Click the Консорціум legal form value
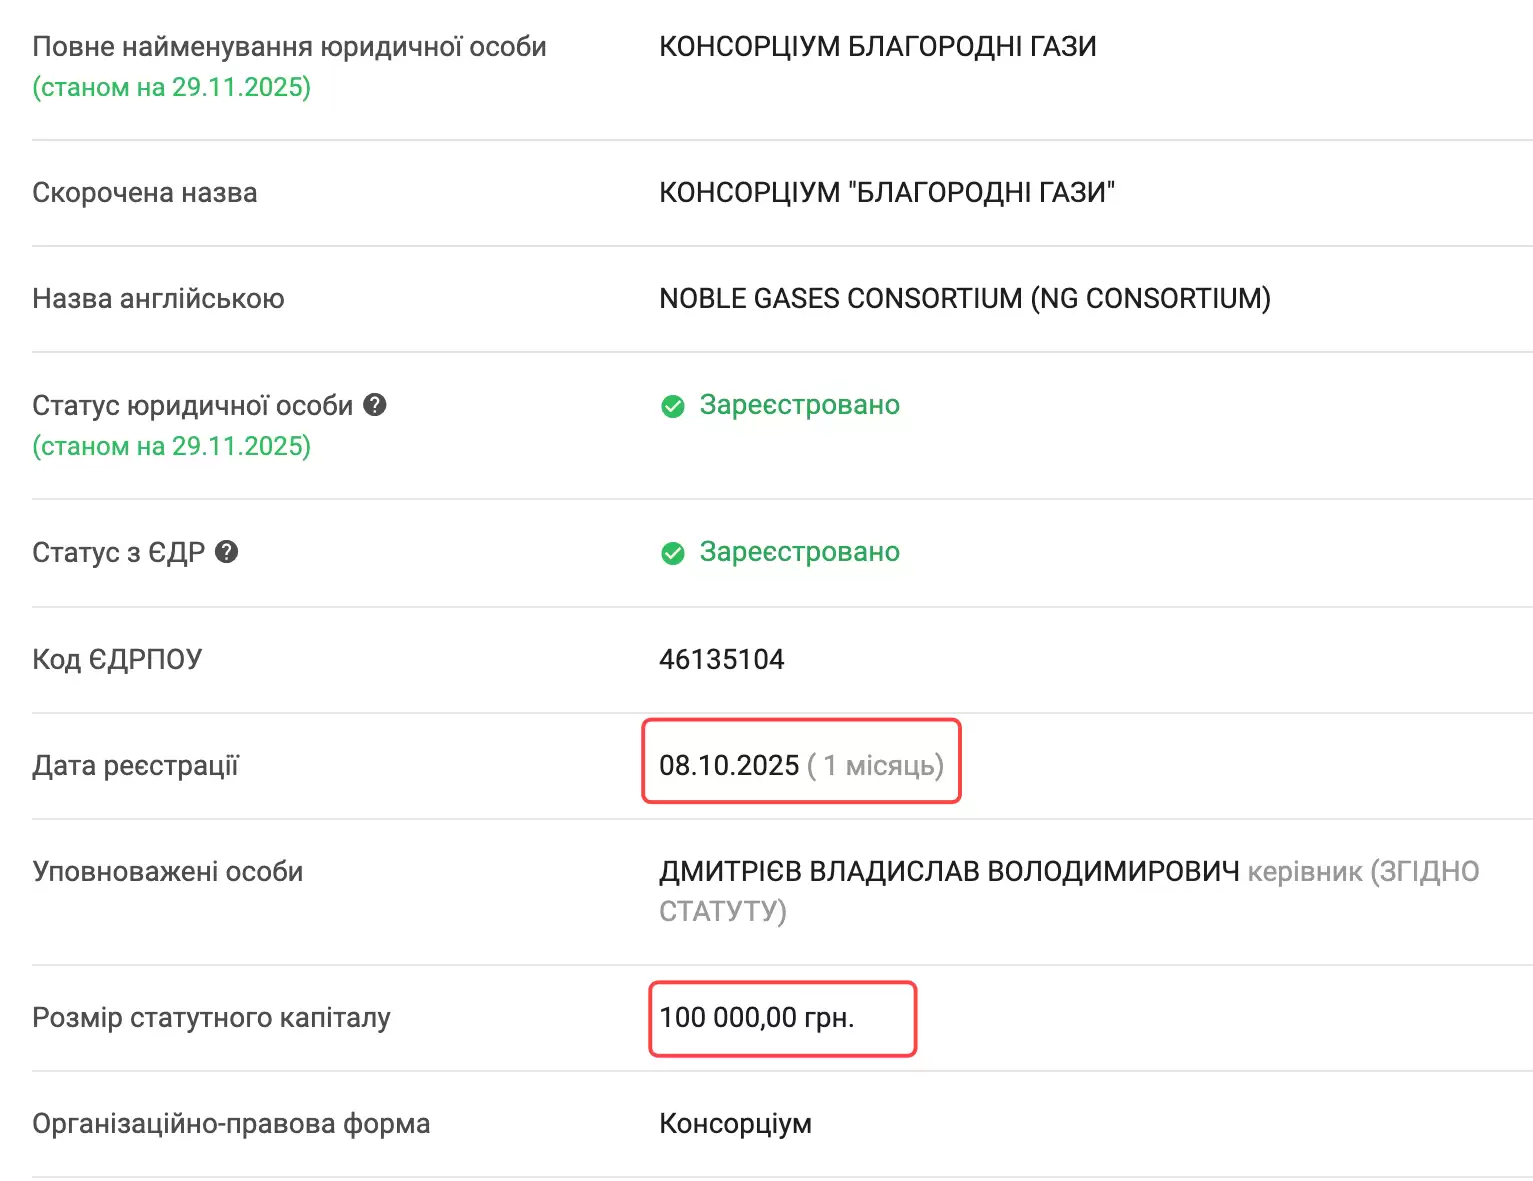This screenshot has width=1533, height=1181. pos(735,1124)
